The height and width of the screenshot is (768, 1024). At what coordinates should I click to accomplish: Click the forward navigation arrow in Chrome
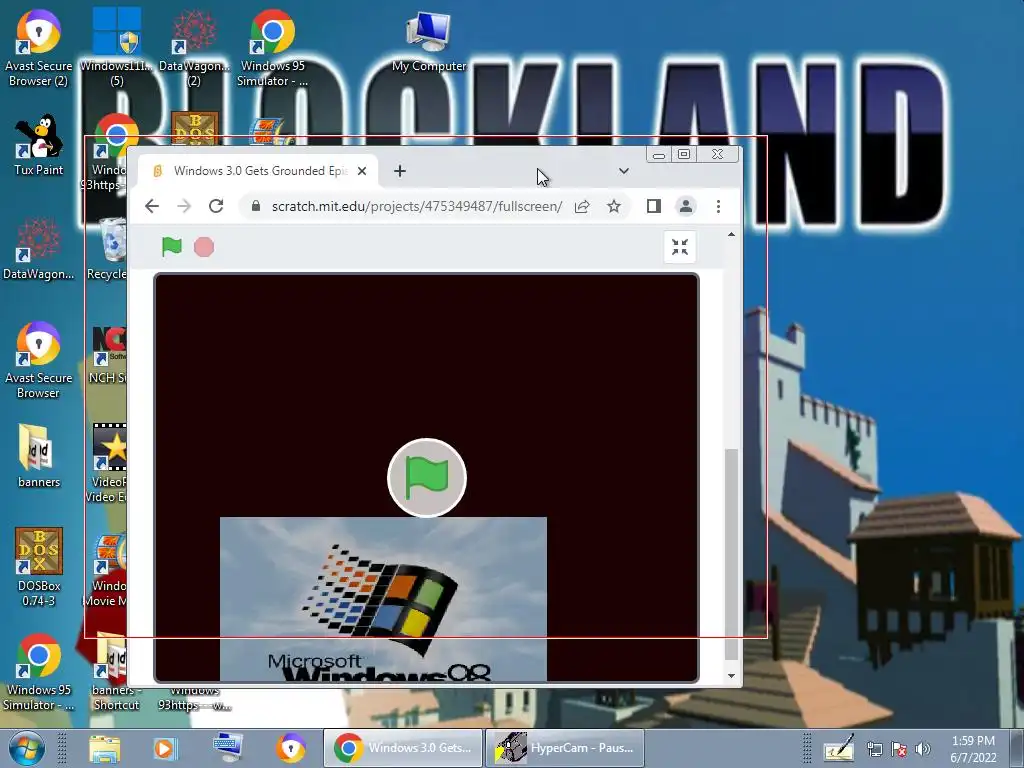click(184, 206)
